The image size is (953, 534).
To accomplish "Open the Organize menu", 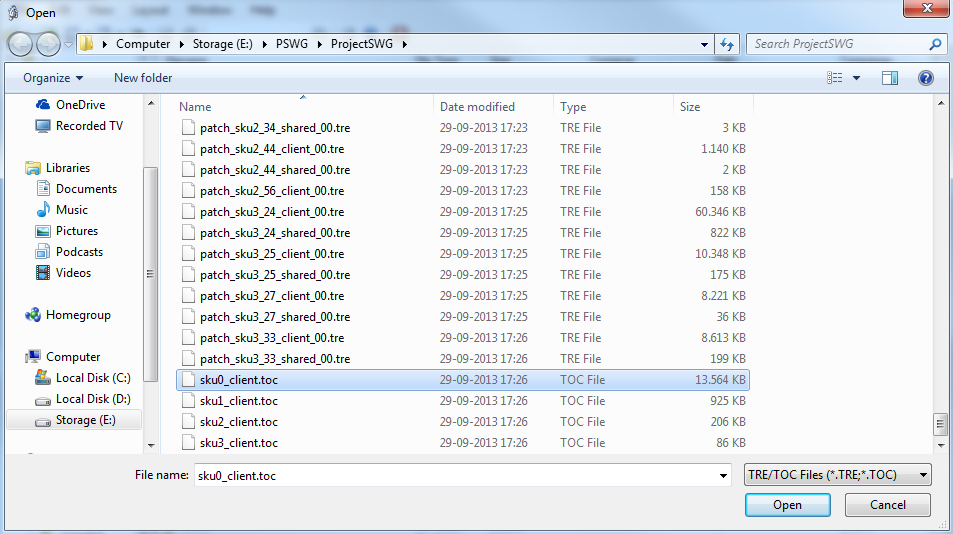I will coord(53,78).
